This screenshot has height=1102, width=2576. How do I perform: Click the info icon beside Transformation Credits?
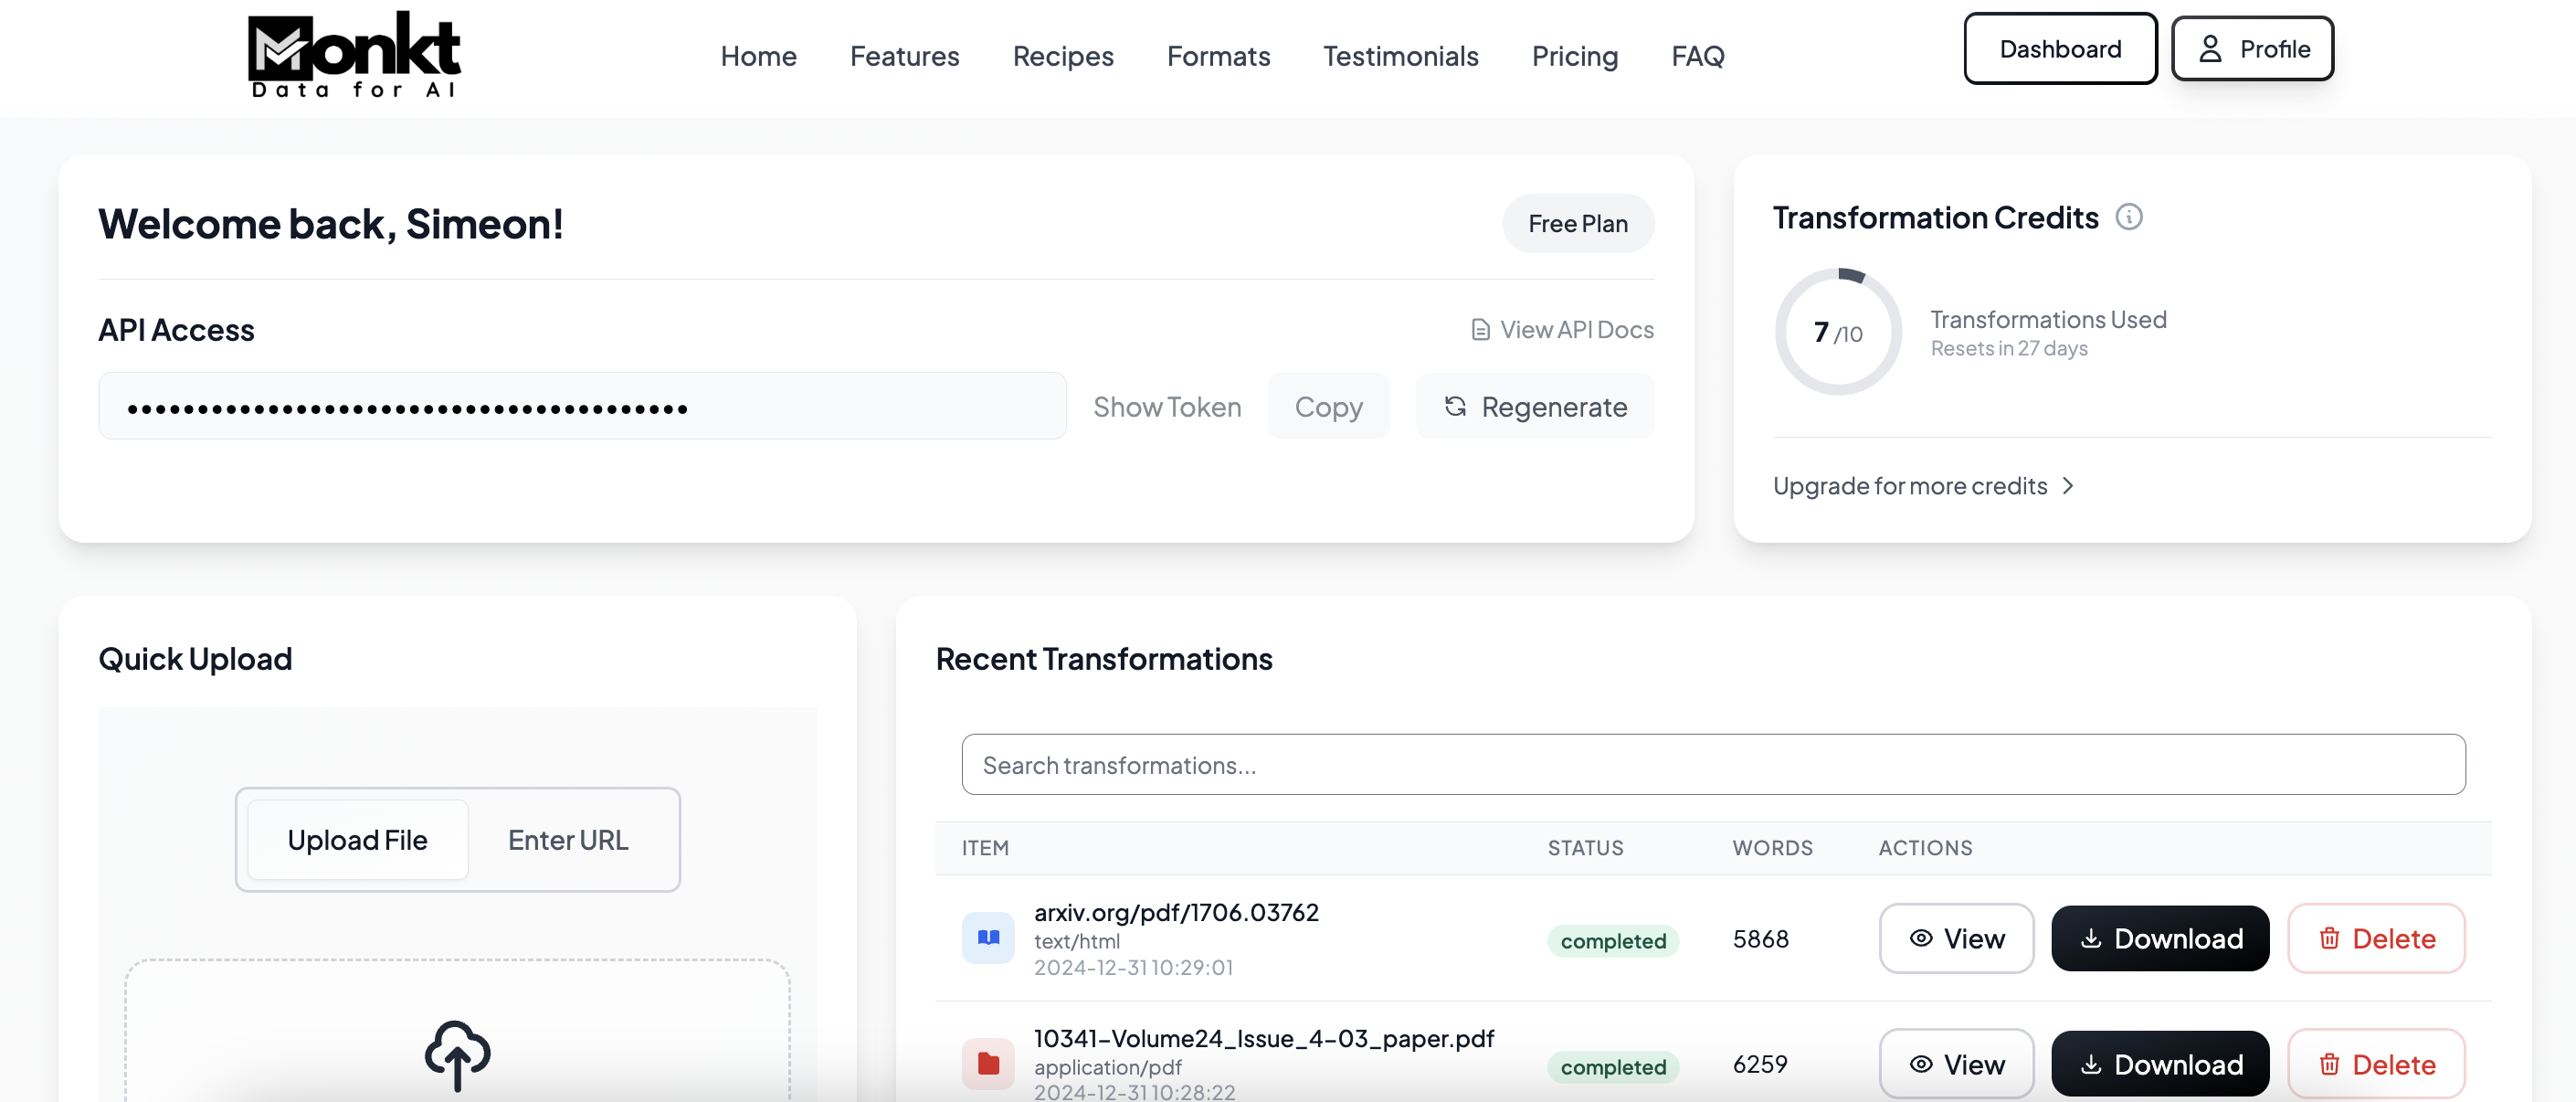click(x=2128, y=217)
